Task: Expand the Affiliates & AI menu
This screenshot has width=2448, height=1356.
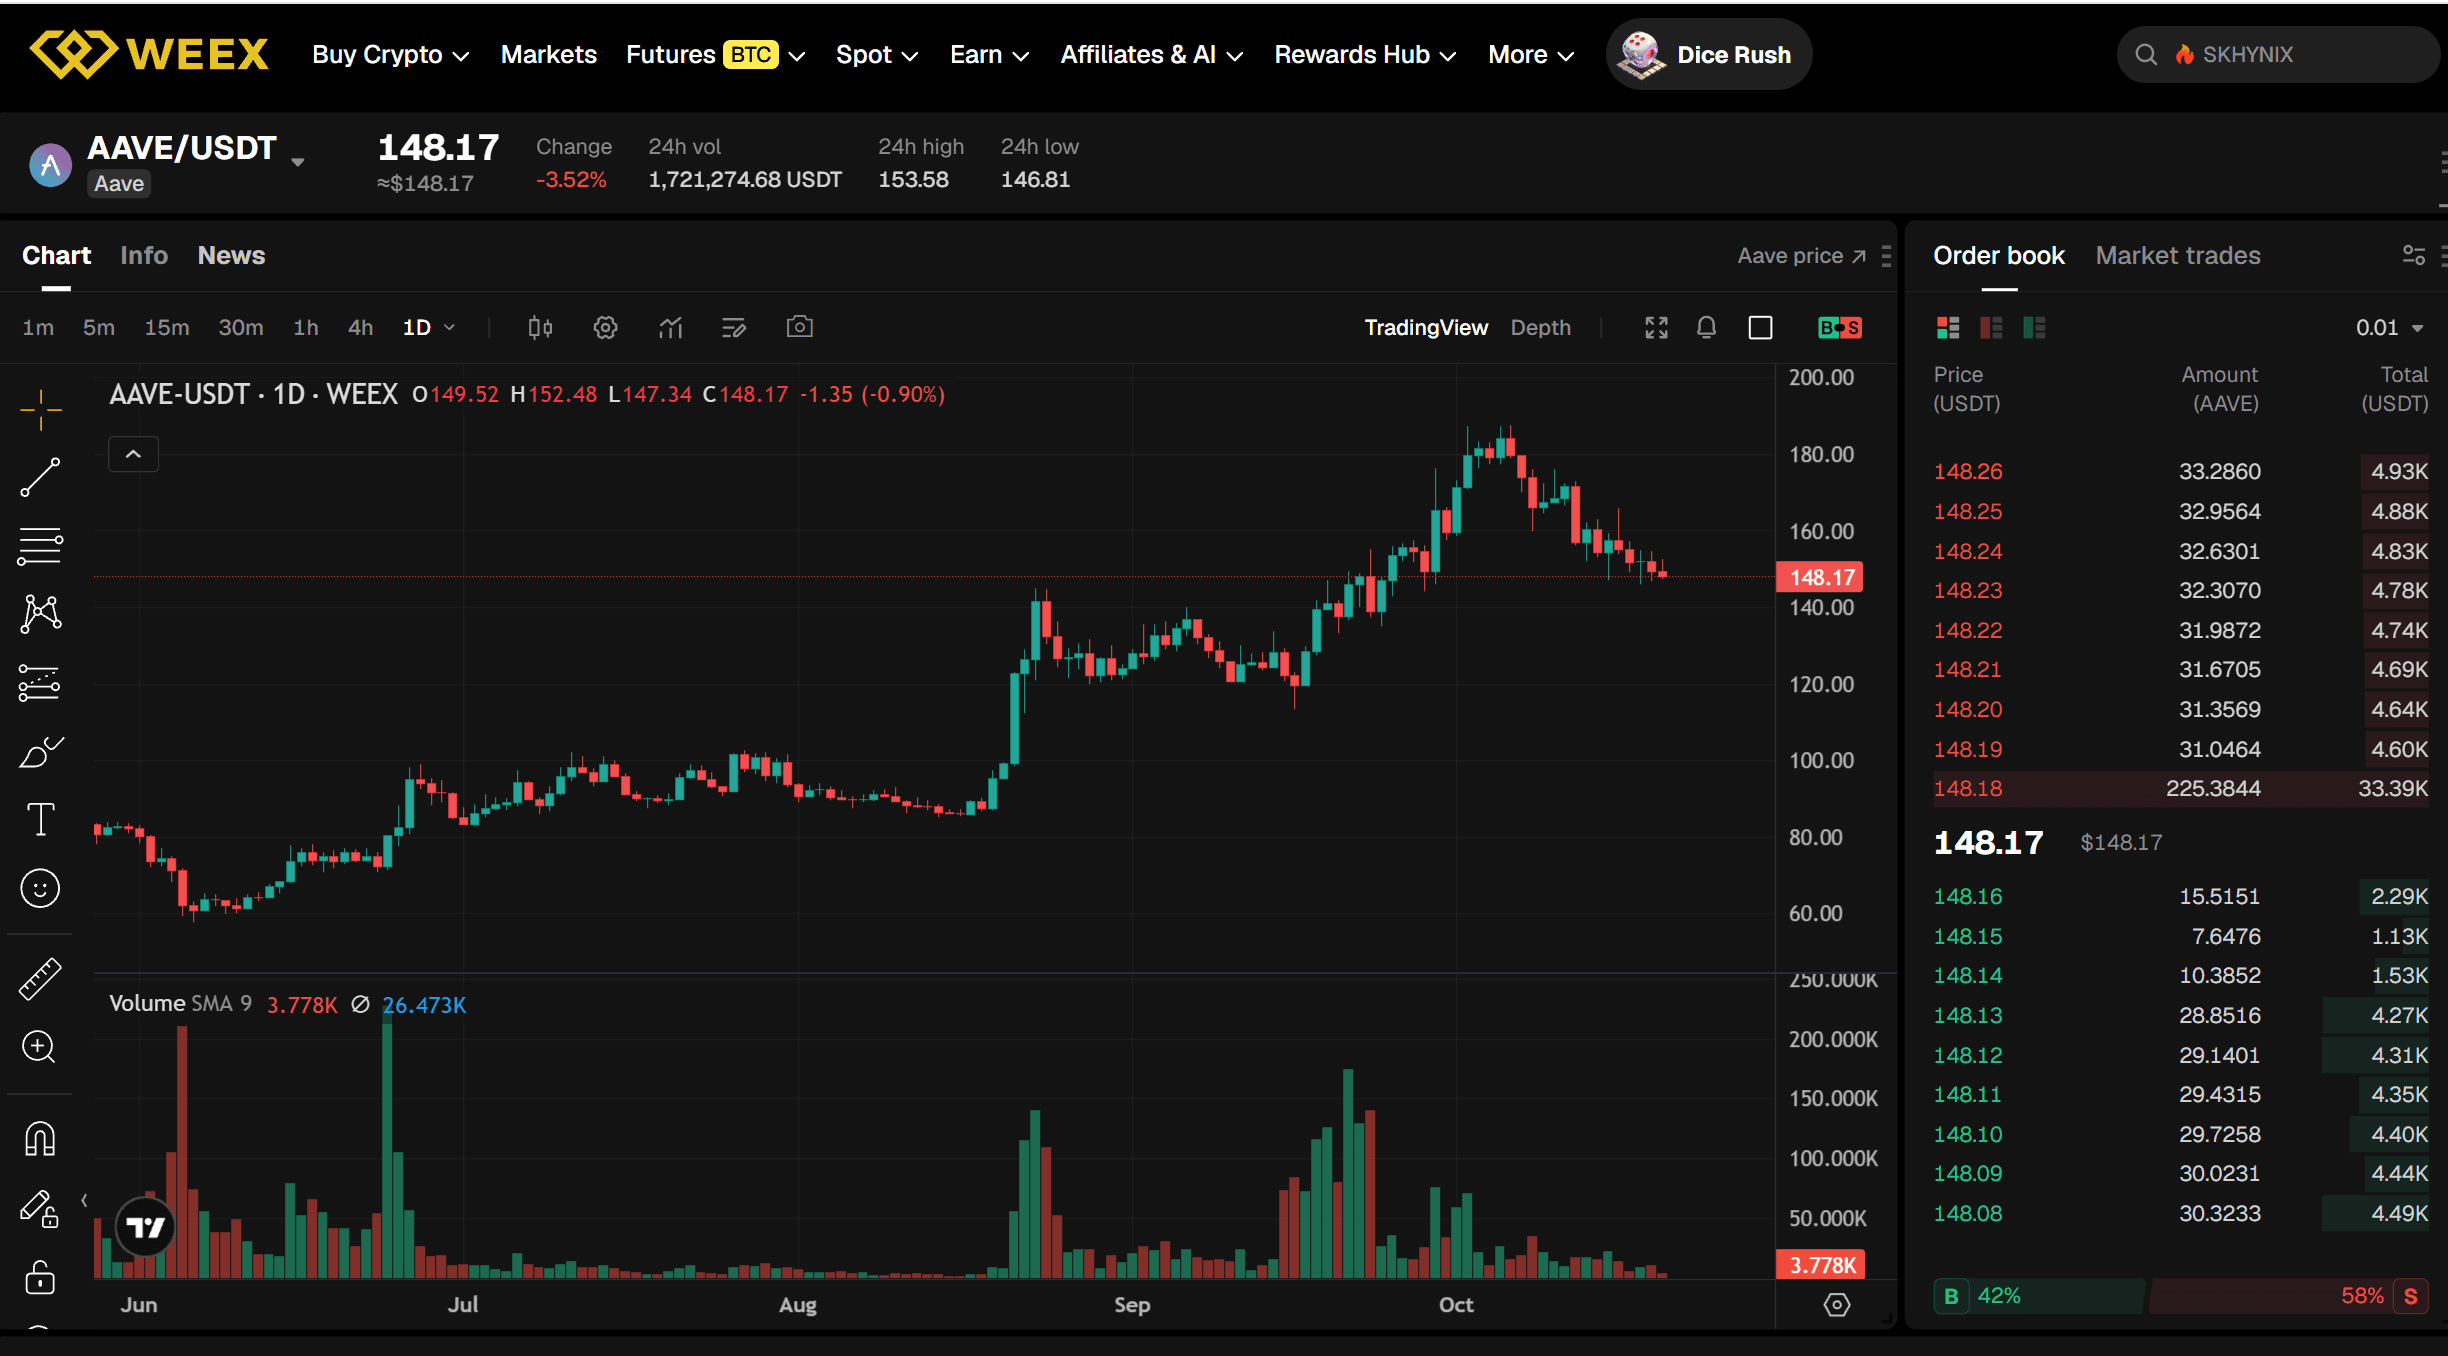Action: tap(1151, 55)
